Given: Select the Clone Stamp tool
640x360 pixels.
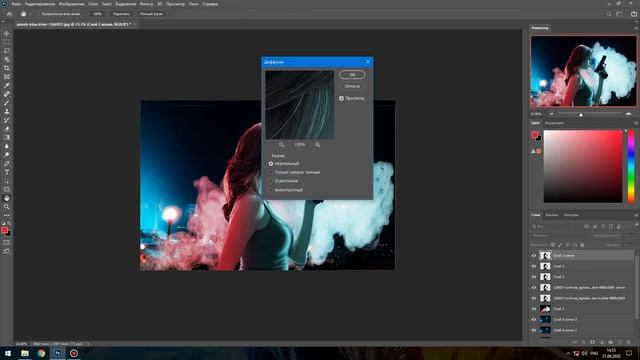Looking at the screenshot, I should (7, 111).
